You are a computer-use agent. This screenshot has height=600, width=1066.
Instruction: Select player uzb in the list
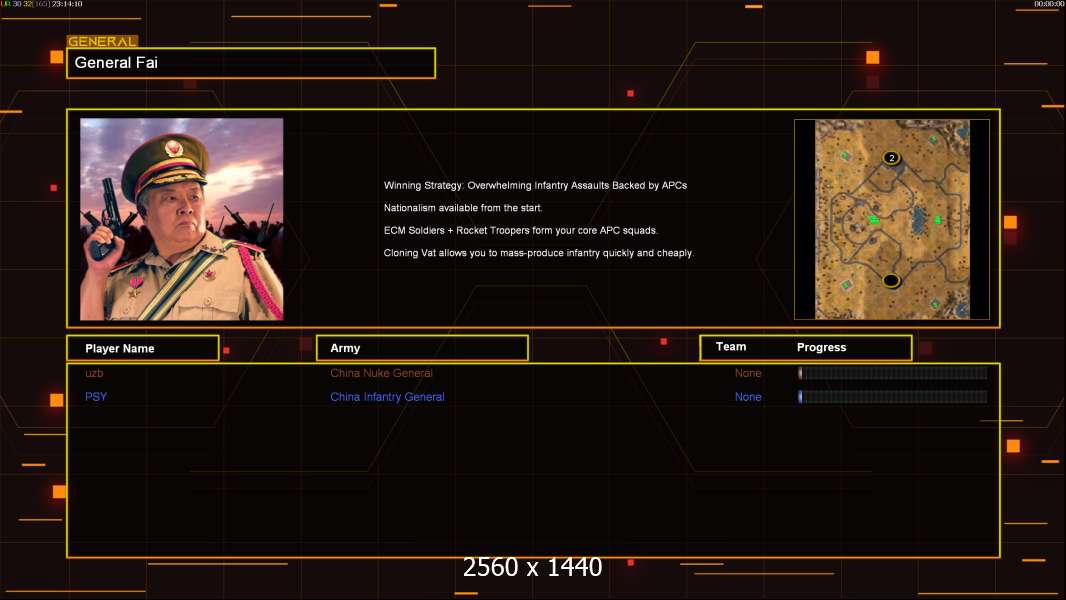tap(94, 373)
